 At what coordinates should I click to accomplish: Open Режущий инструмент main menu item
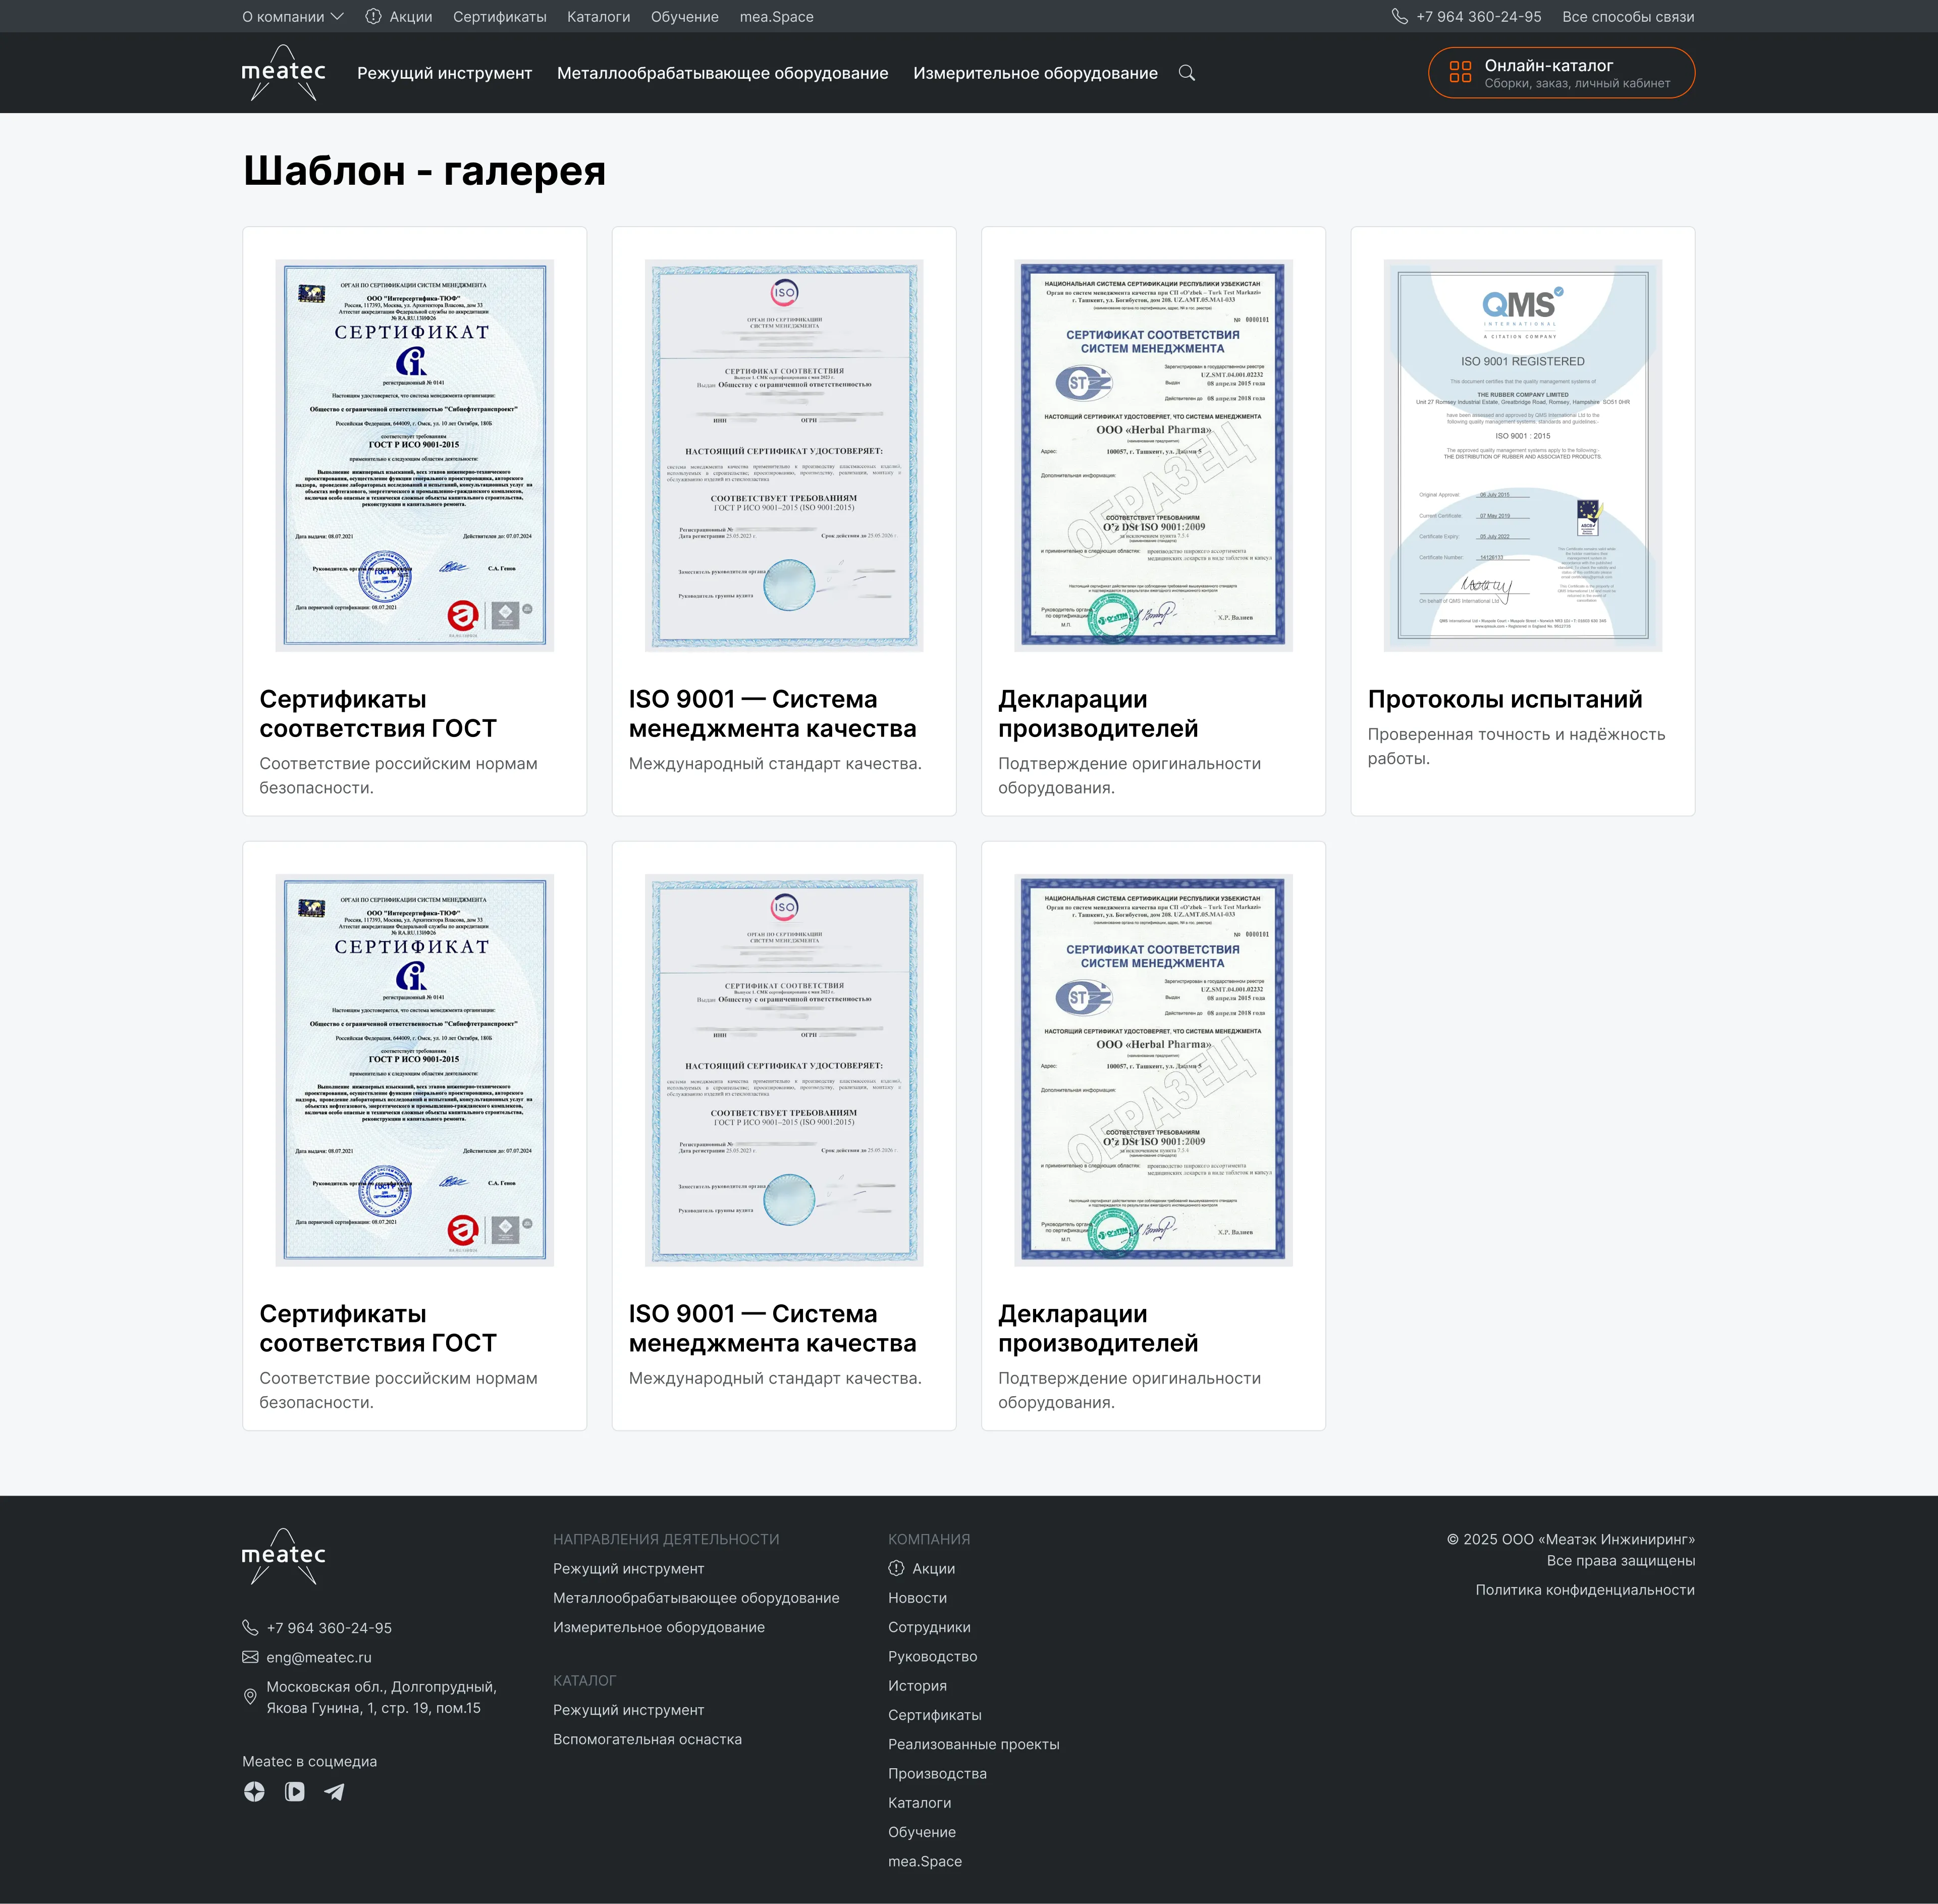[x=444, y=73]
